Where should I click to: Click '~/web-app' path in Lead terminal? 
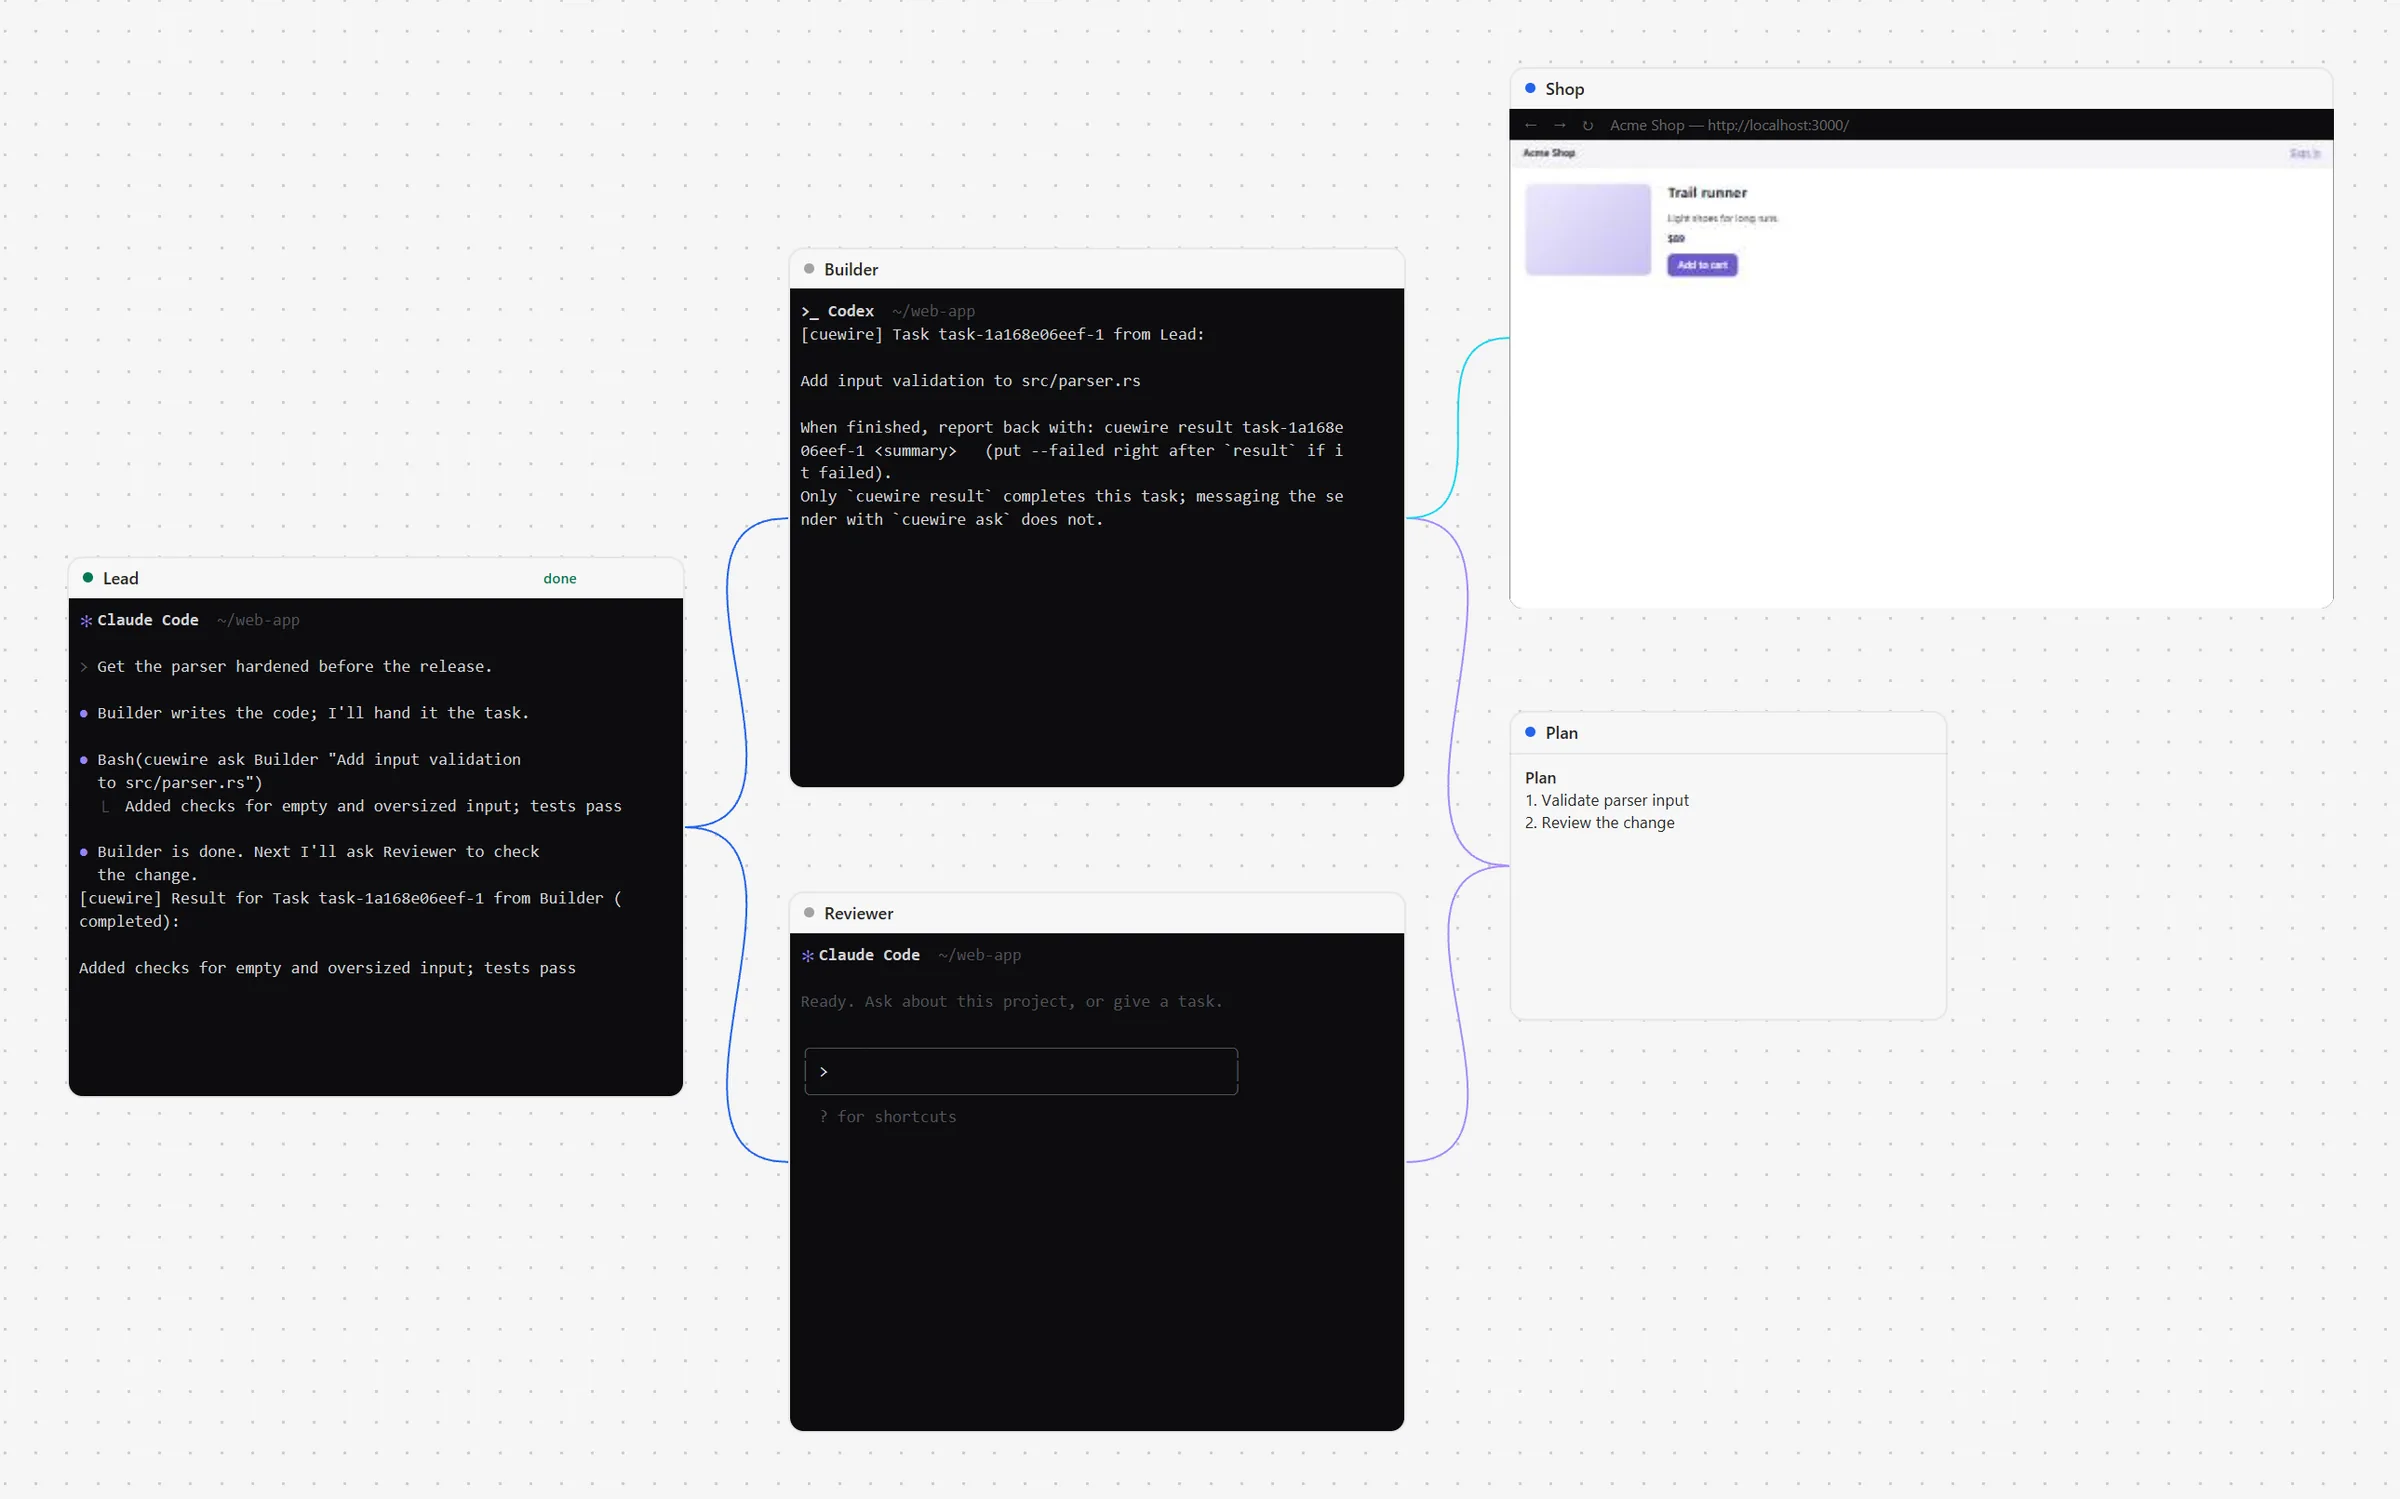pos(258,620)
